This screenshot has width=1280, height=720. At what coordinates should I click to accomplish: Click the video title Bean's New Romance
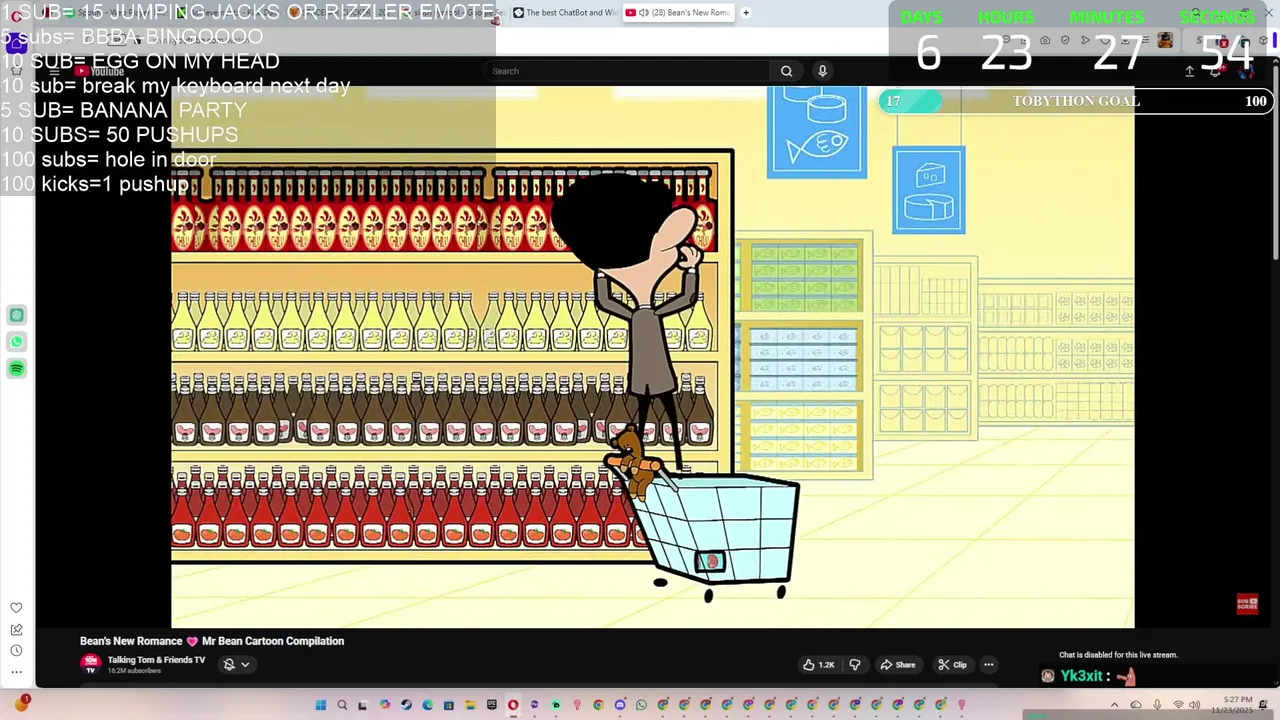pyautogui.click(x=212, y=641)
